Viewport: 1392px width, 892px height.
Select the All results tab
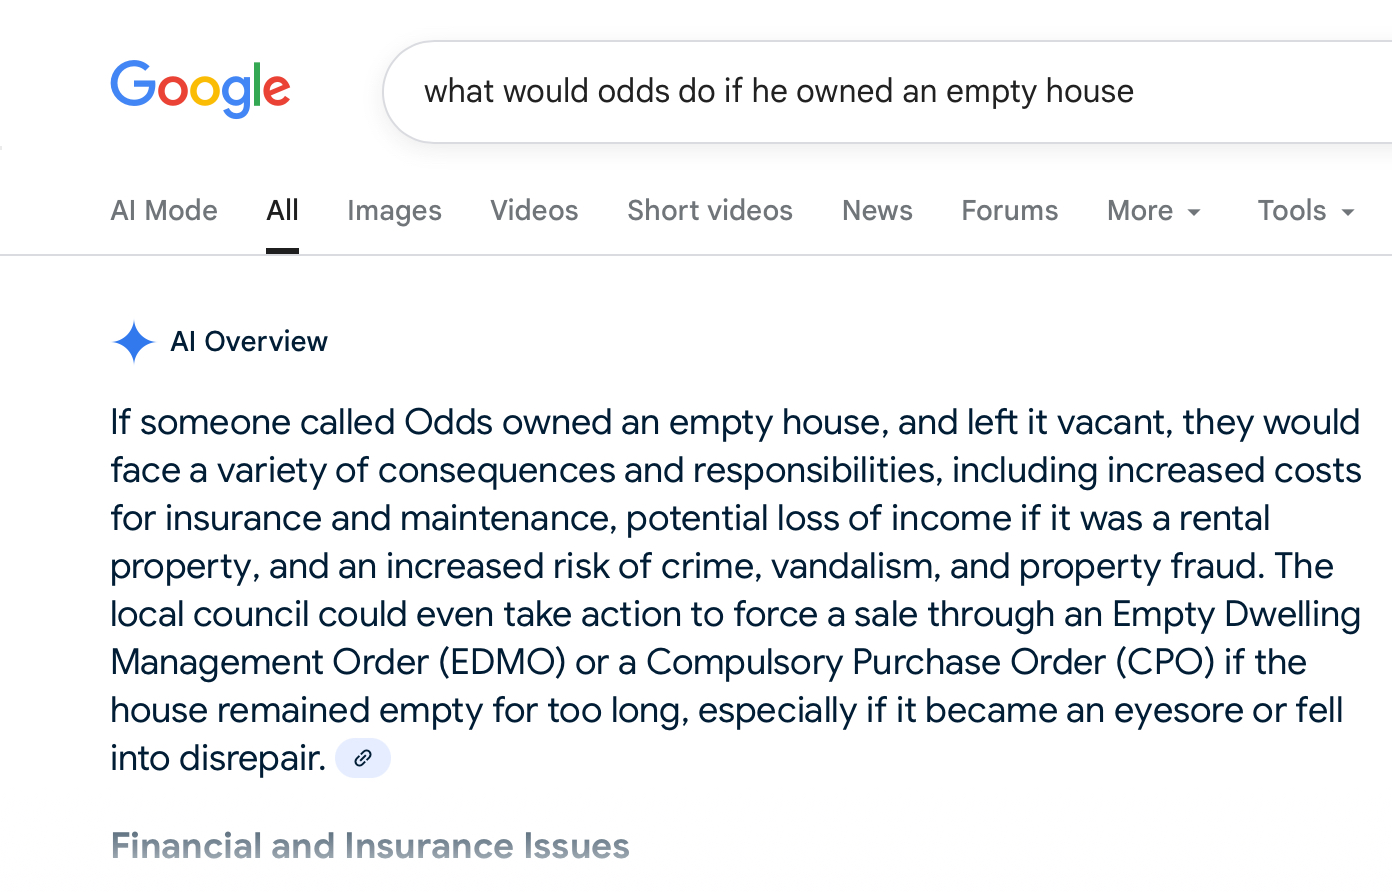pyautogui.click(x=282, y=211)
